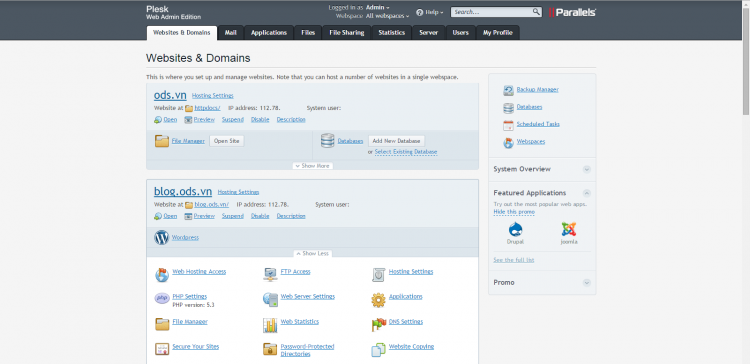Click the Databases icon in right sidebar
Viewport: 750px width, 364px height.
[508, 108]
